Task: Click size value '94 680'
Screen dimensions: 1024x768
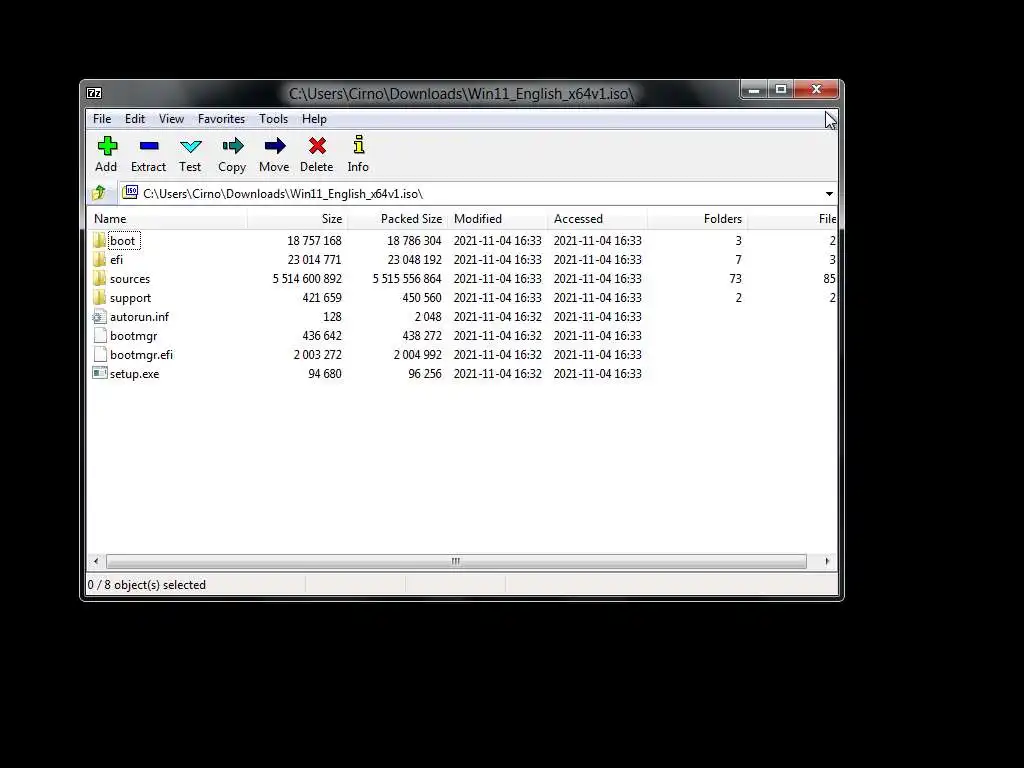Action: [325, 374]
